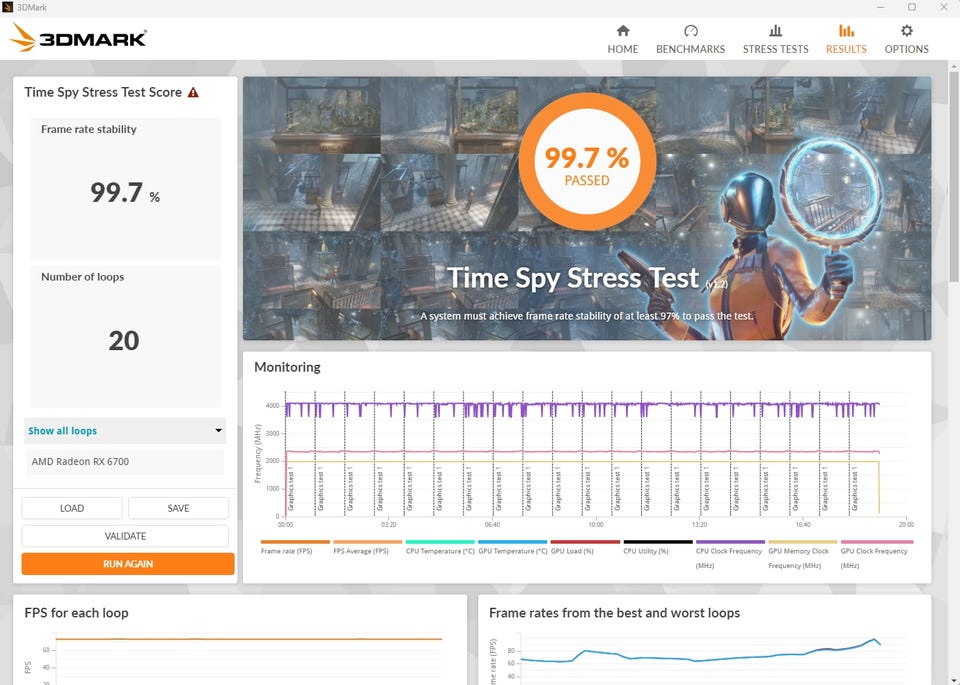Toggle GPU Temperature legend swatch
This screenshot has height=685, width=960.
(512, 542)
